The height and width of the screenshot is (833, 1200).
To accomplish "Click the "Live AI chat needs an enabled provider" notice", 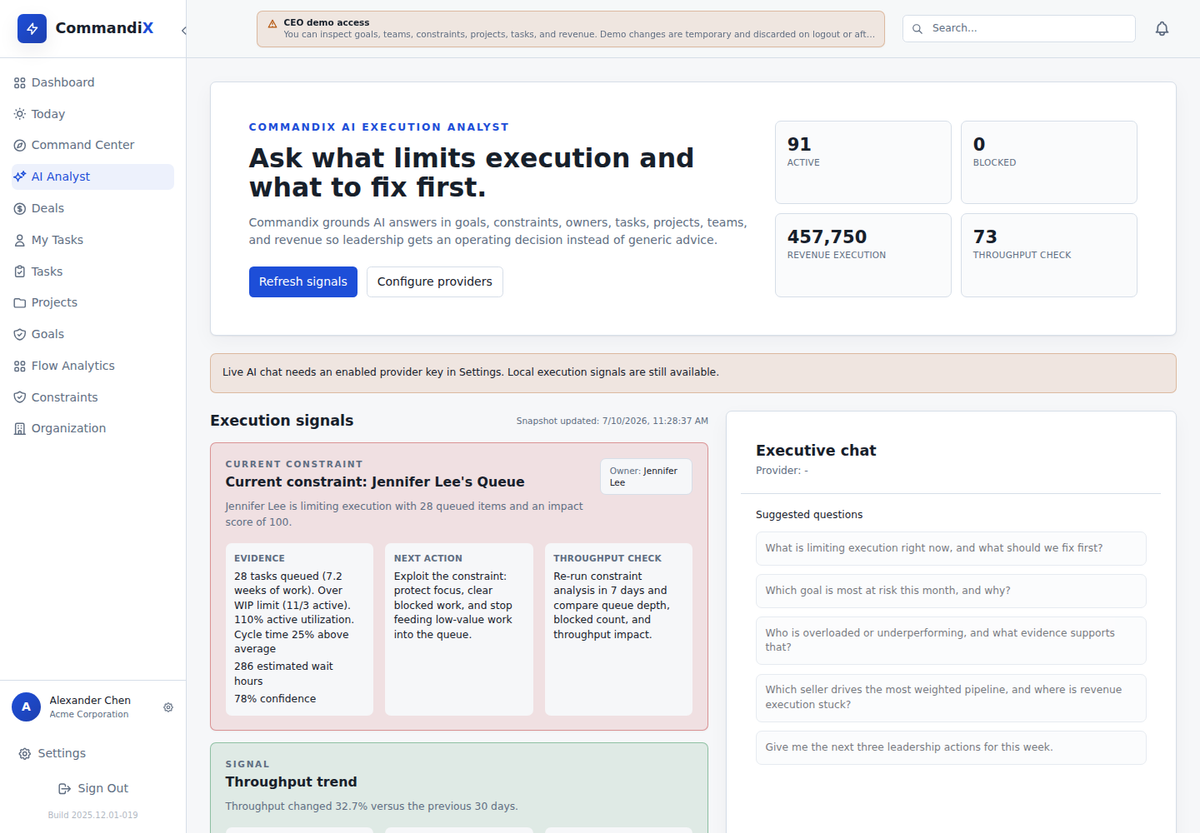I will 693,373.
